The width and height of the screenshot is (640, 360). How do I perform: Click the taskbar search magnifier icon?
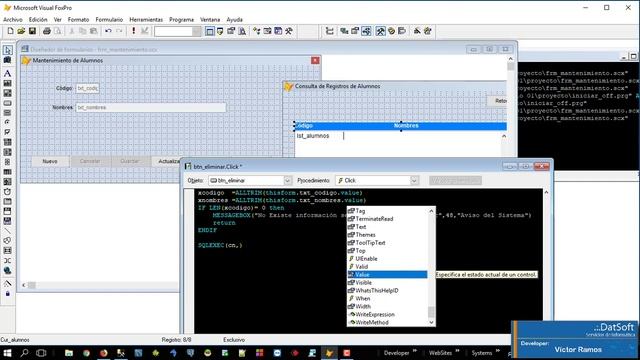click(24, 353)
